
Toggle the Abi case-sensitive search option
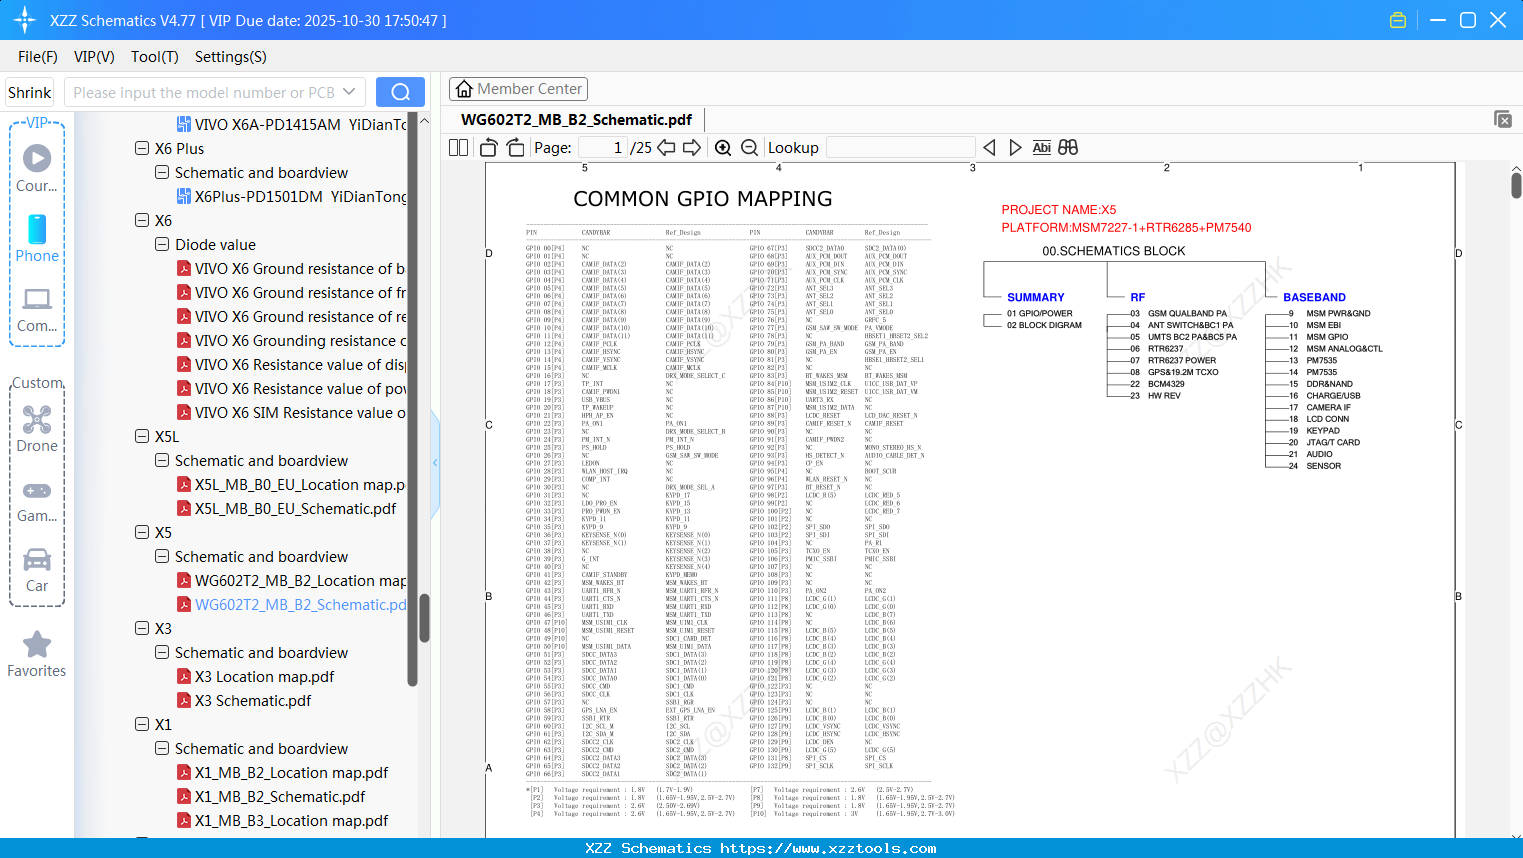point(1042,147)
